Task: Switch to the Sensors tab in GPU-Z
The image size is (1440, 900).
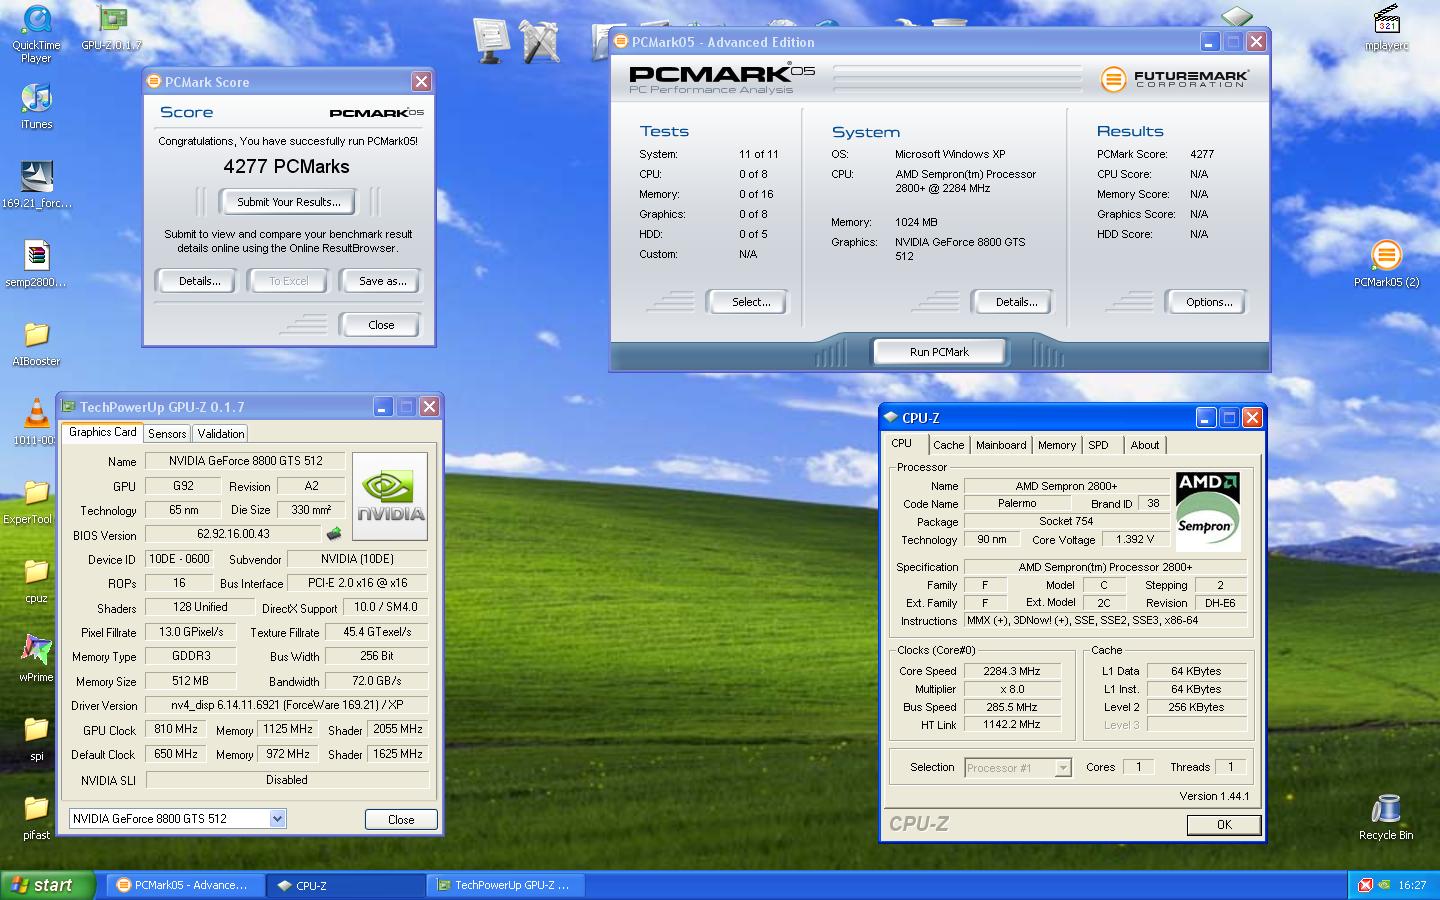Action: [167, 434]
